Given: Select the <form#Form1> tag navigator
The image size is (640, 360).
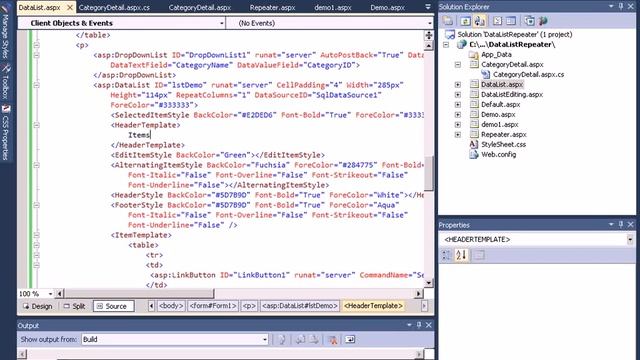Looking at the screenshot, I should [x=213, y=306].
